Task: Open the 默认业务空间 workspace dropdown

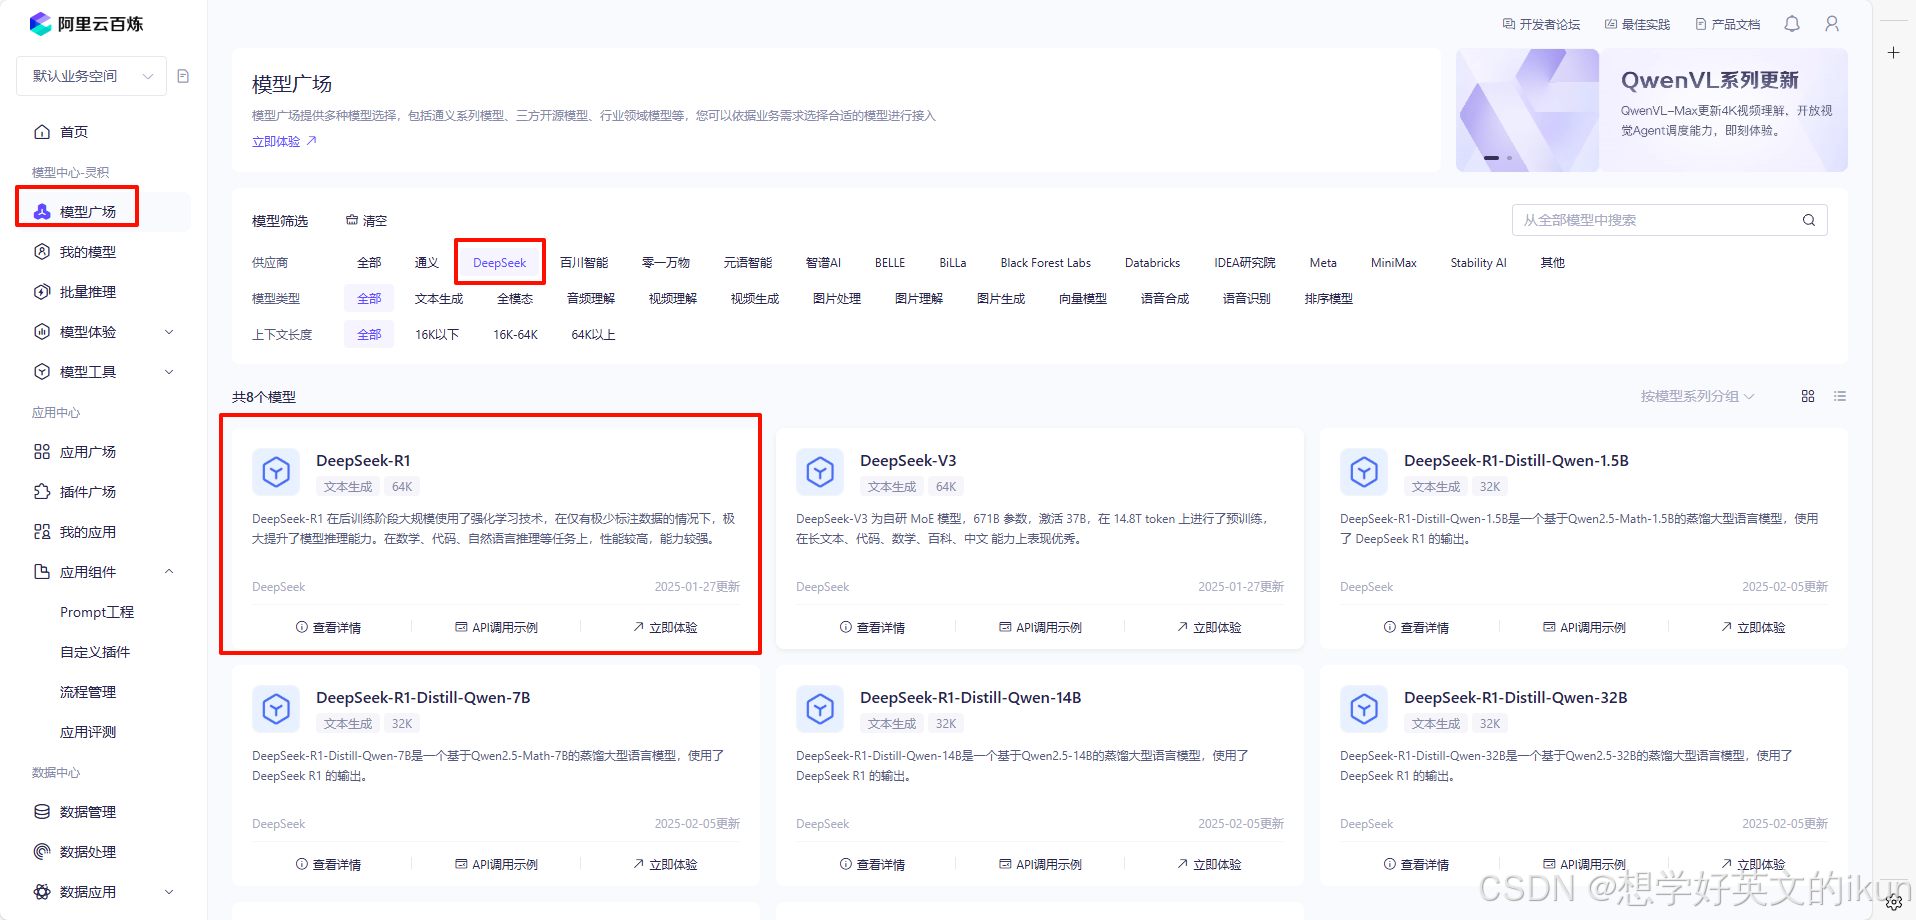Action: (x=91, y=76)
